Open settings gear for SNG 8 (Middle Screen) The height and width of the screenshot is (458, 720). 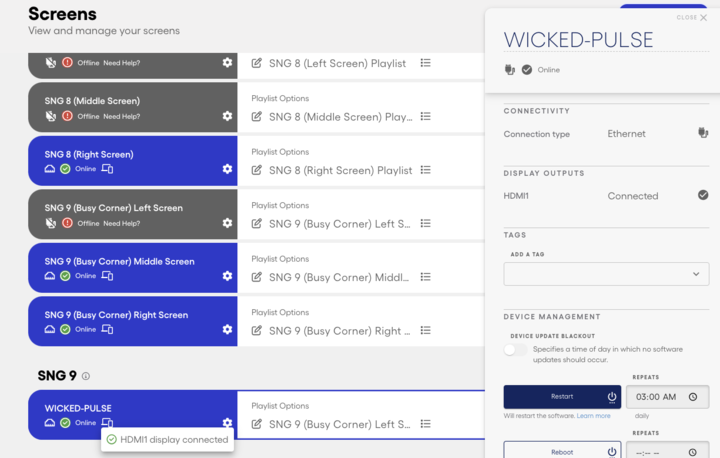(x=227, y=116)
